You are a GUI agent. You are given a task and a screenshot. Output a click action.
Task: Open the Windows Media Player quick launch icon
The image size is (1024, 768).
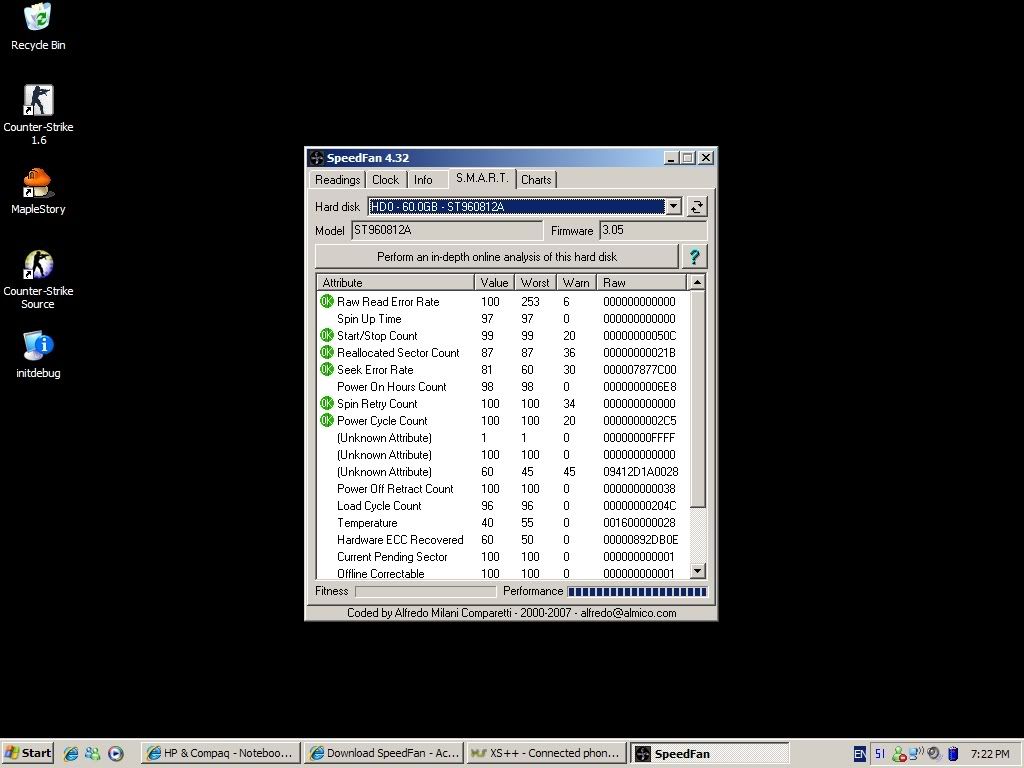(116, 753)
